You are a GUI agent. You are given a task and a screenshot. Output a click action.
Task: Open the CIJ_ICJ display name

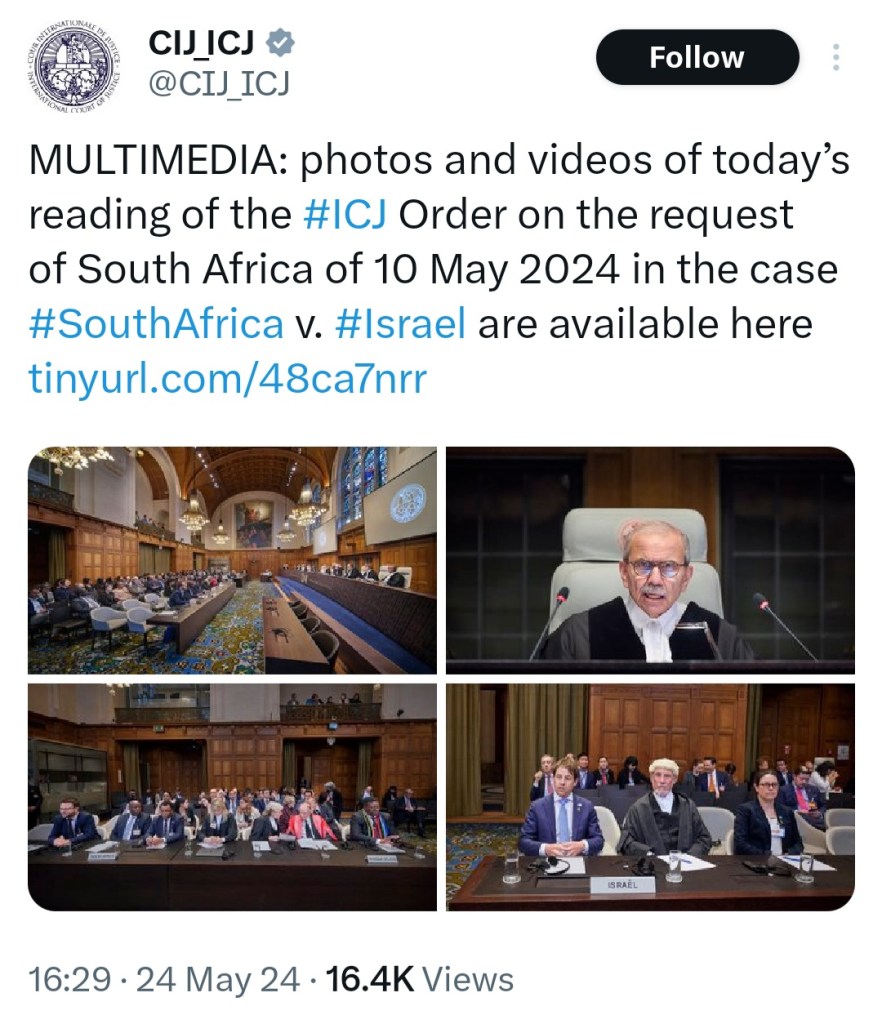201,42
